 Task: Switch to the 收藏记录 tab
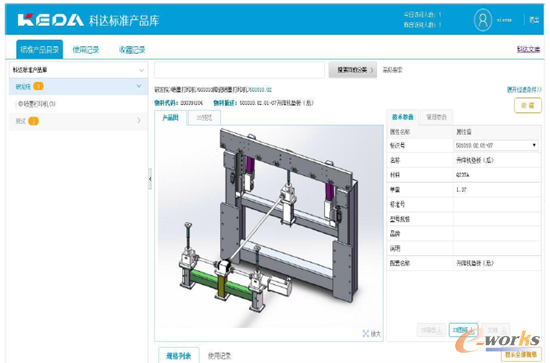click(132, 50)
